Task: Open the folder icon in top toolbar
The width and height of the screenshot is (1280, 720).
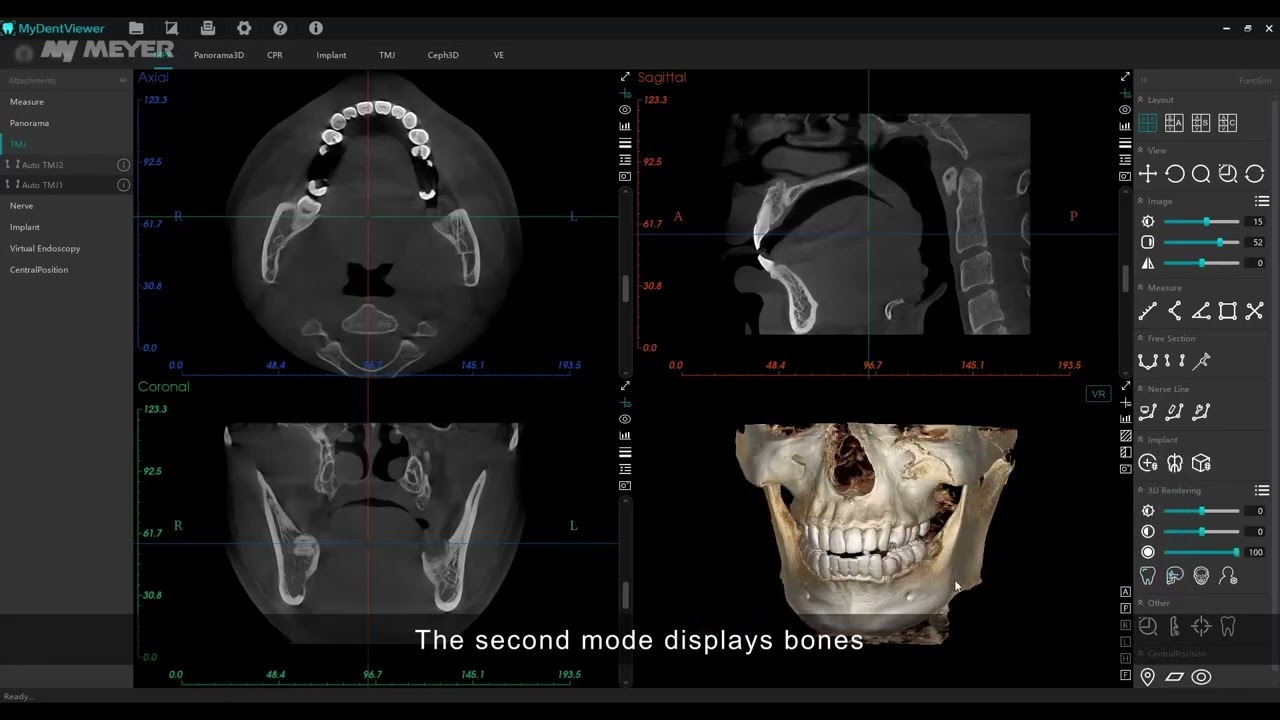Action: coord(136,28)
